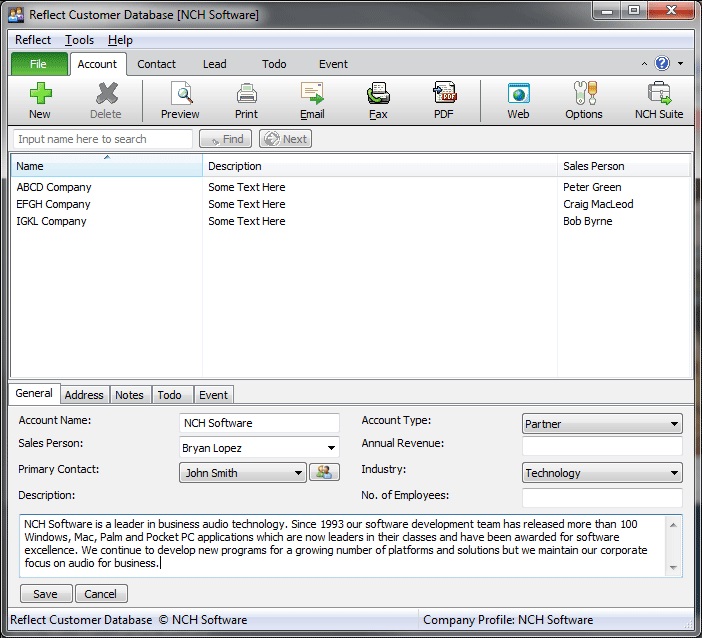Save the account details
Image resolution: width=702 pixels, height=638 pixels.
point(46,594)
